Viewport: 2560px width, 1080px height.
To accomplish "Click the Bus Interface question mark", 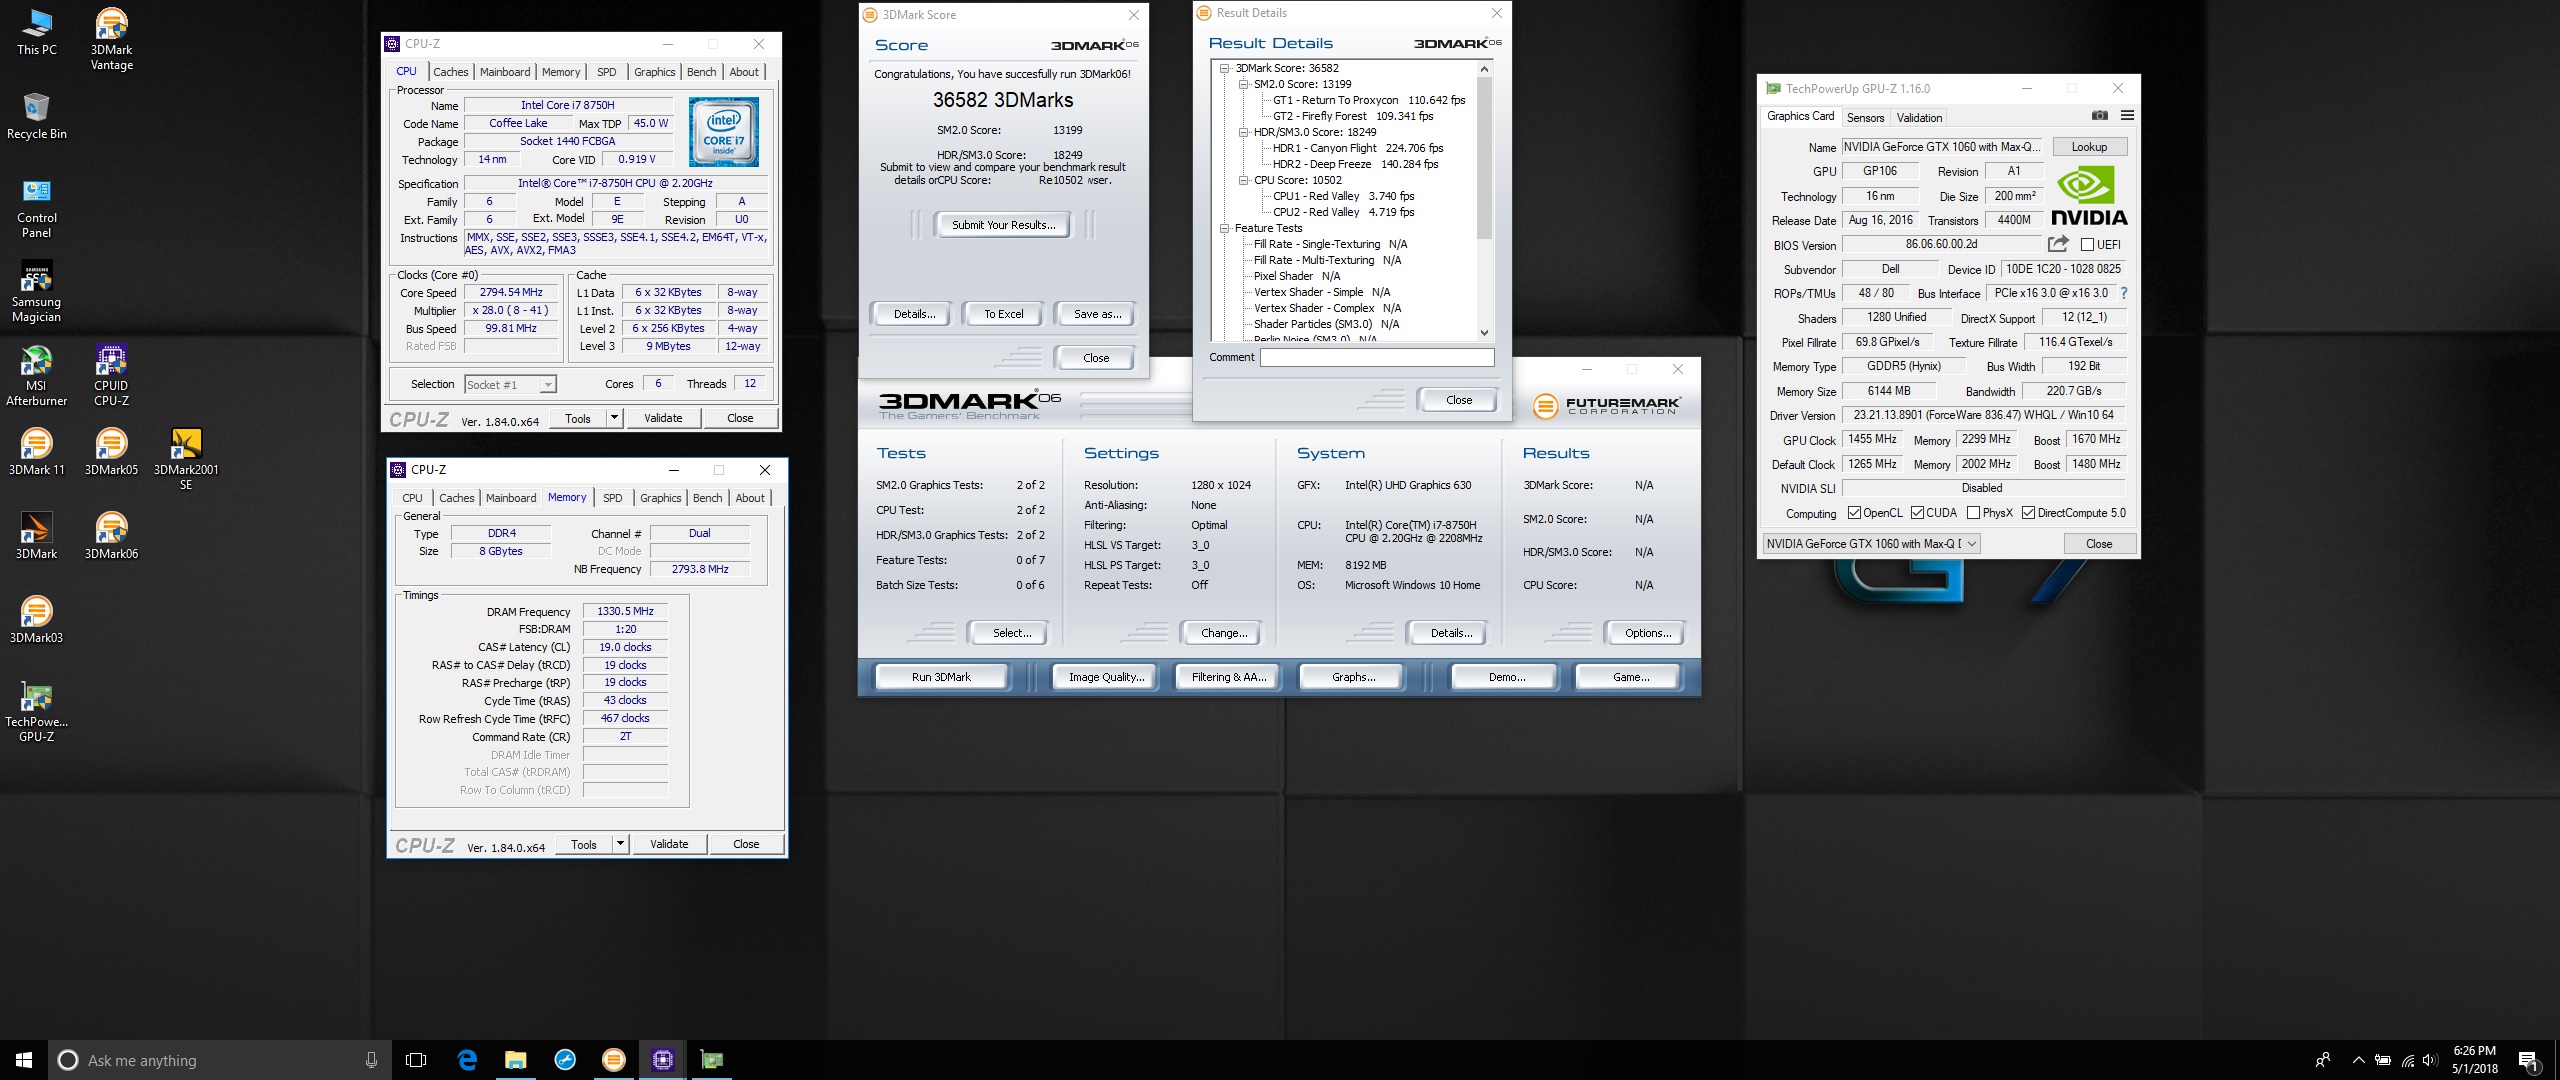I will 2123,293.
